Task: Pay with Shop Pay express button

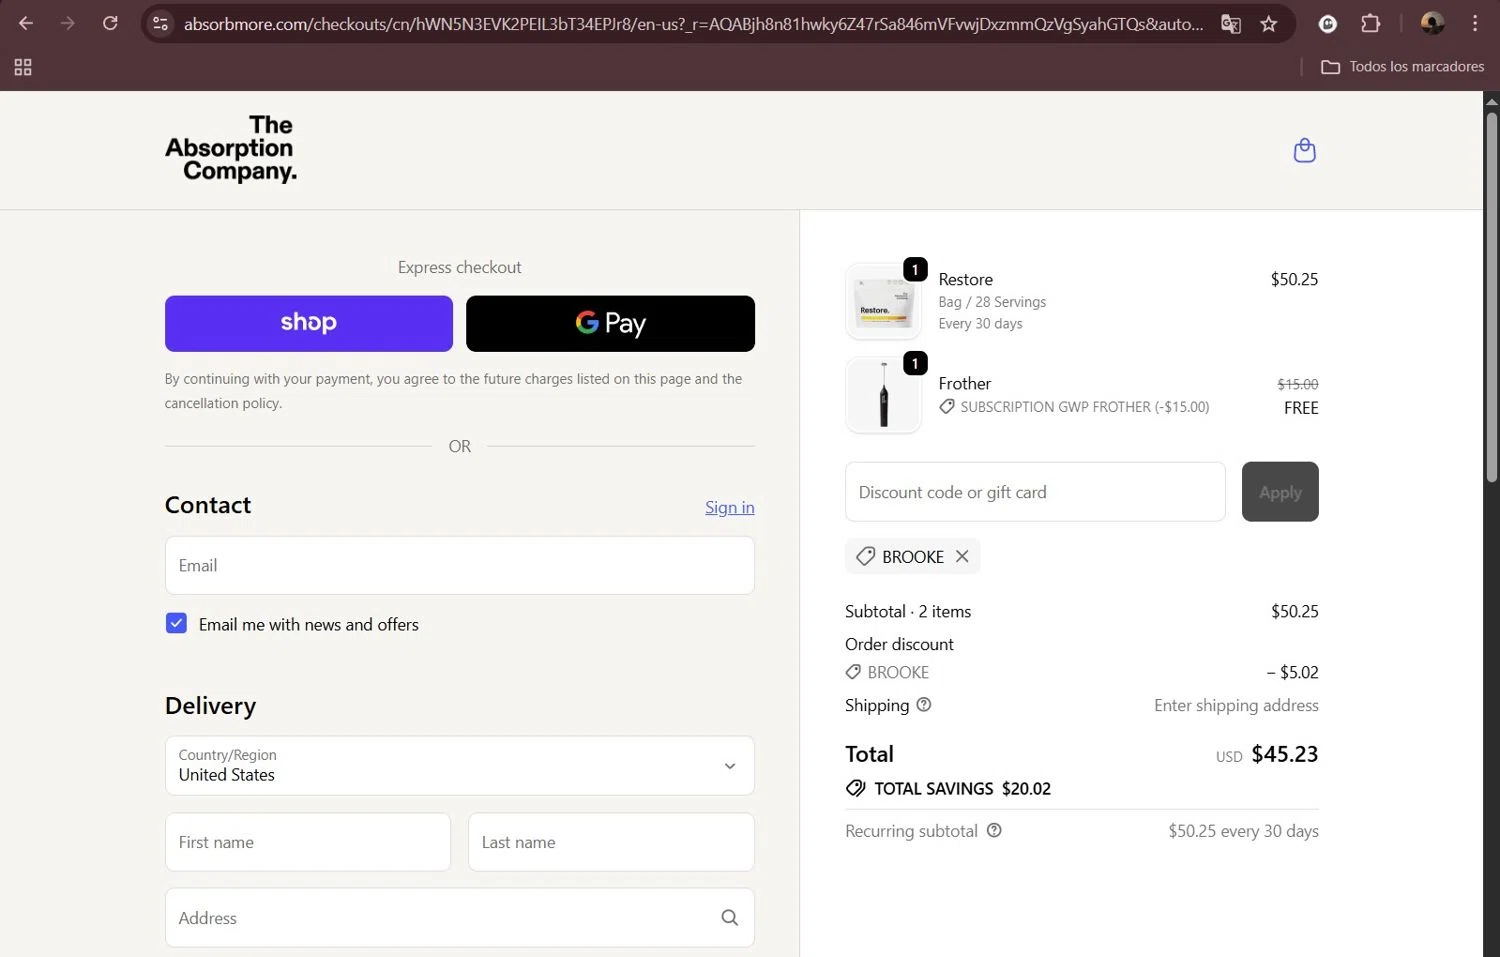Action: pyautogui.click(x=309, y=323)
